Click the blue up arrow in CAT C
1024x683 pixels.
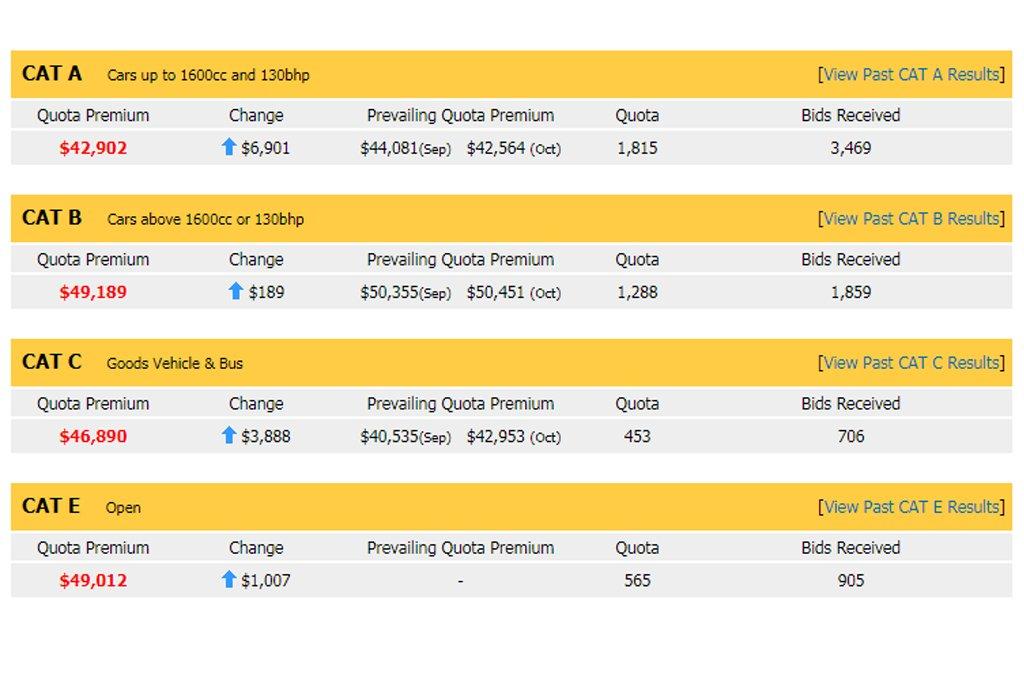[x=228, y=435]
